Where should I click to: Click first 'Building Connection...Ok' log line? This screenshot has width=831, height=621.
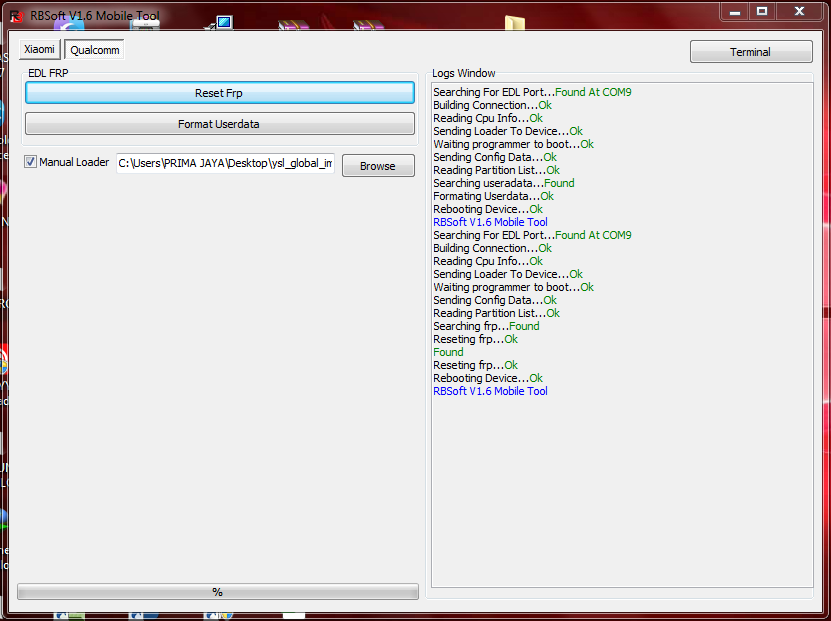point(492,105)
